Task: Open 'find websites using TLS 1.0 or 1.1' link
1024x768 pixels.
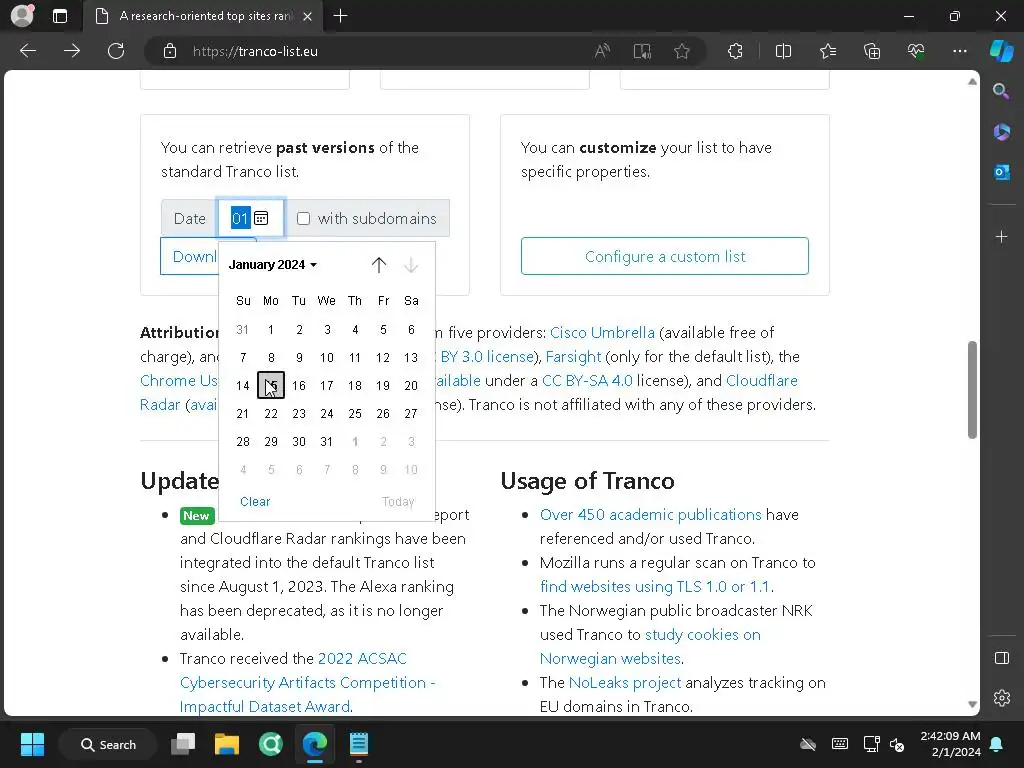Action: [655, 586]
